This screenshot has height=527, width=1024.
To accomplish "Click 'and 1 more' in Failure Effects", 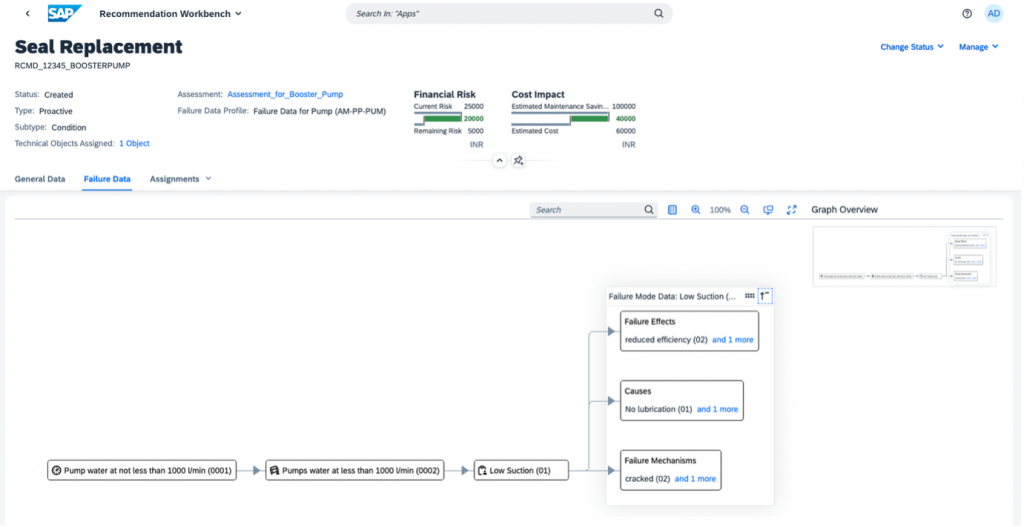I will click(733, 340).
